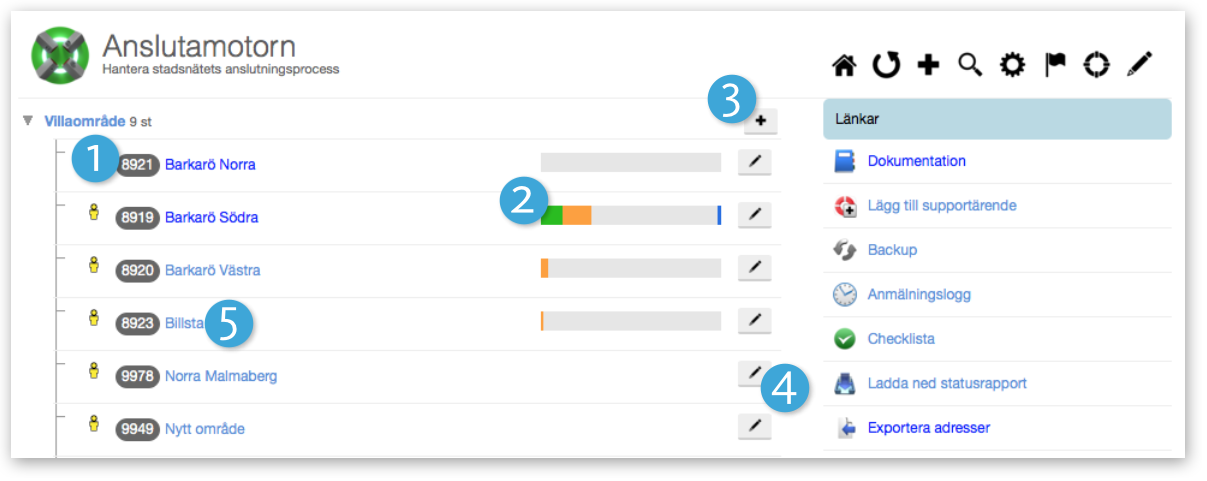
Task: Click the flag icon in toolbar
Action: coord(1055,66)
